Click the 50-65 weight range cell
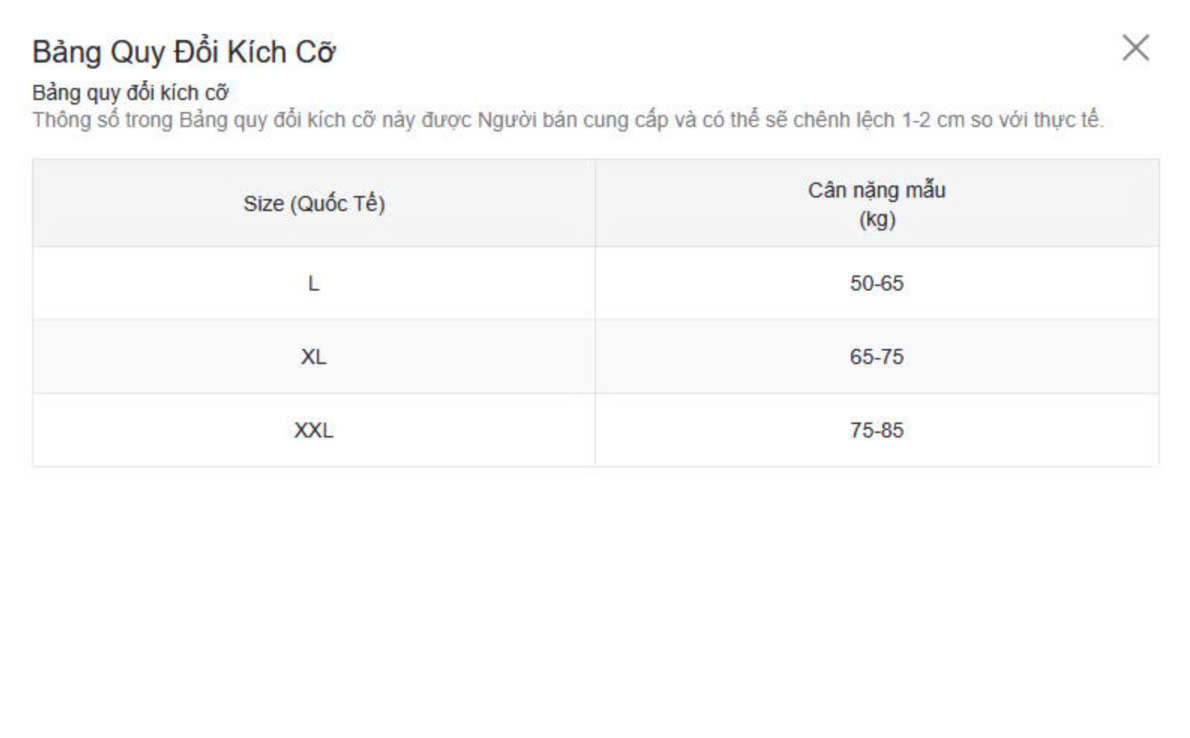The image size is (1190, 738). tap(877, 284)
